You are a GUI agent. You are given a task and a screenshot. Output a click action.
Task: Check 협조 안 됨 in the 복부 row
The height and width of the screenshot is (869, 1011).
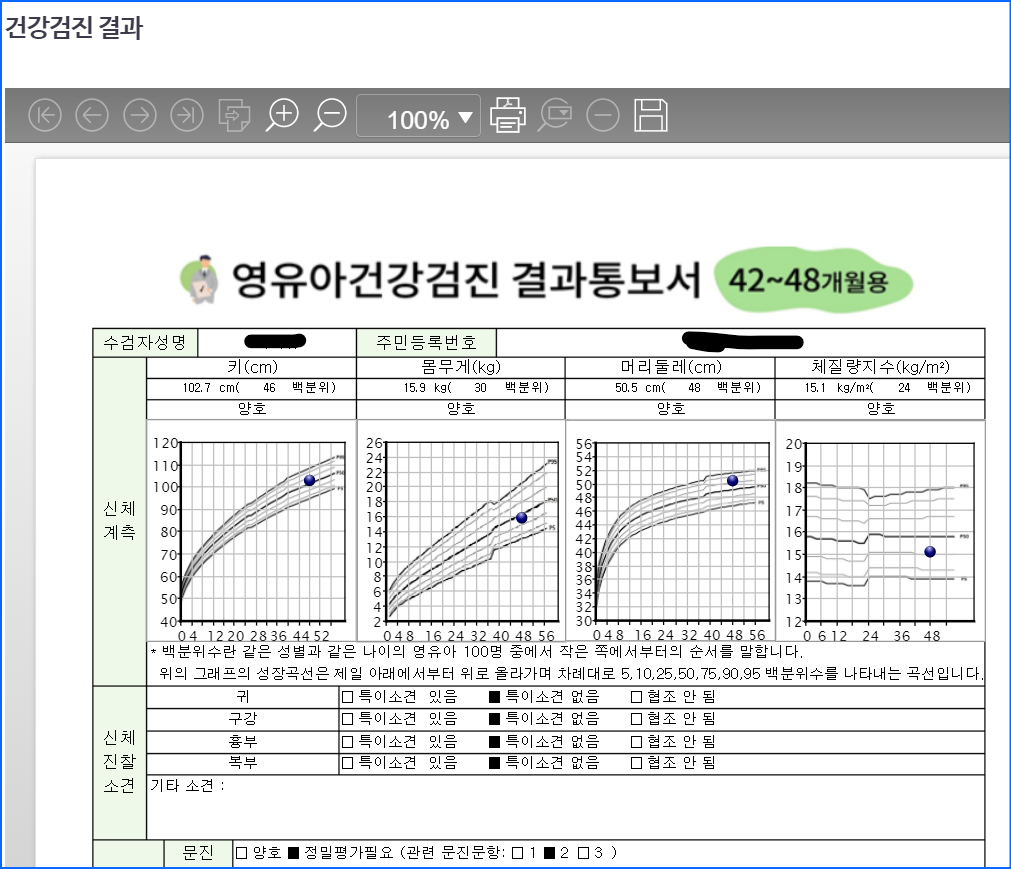pyautogui.click(x=636, y=763)
